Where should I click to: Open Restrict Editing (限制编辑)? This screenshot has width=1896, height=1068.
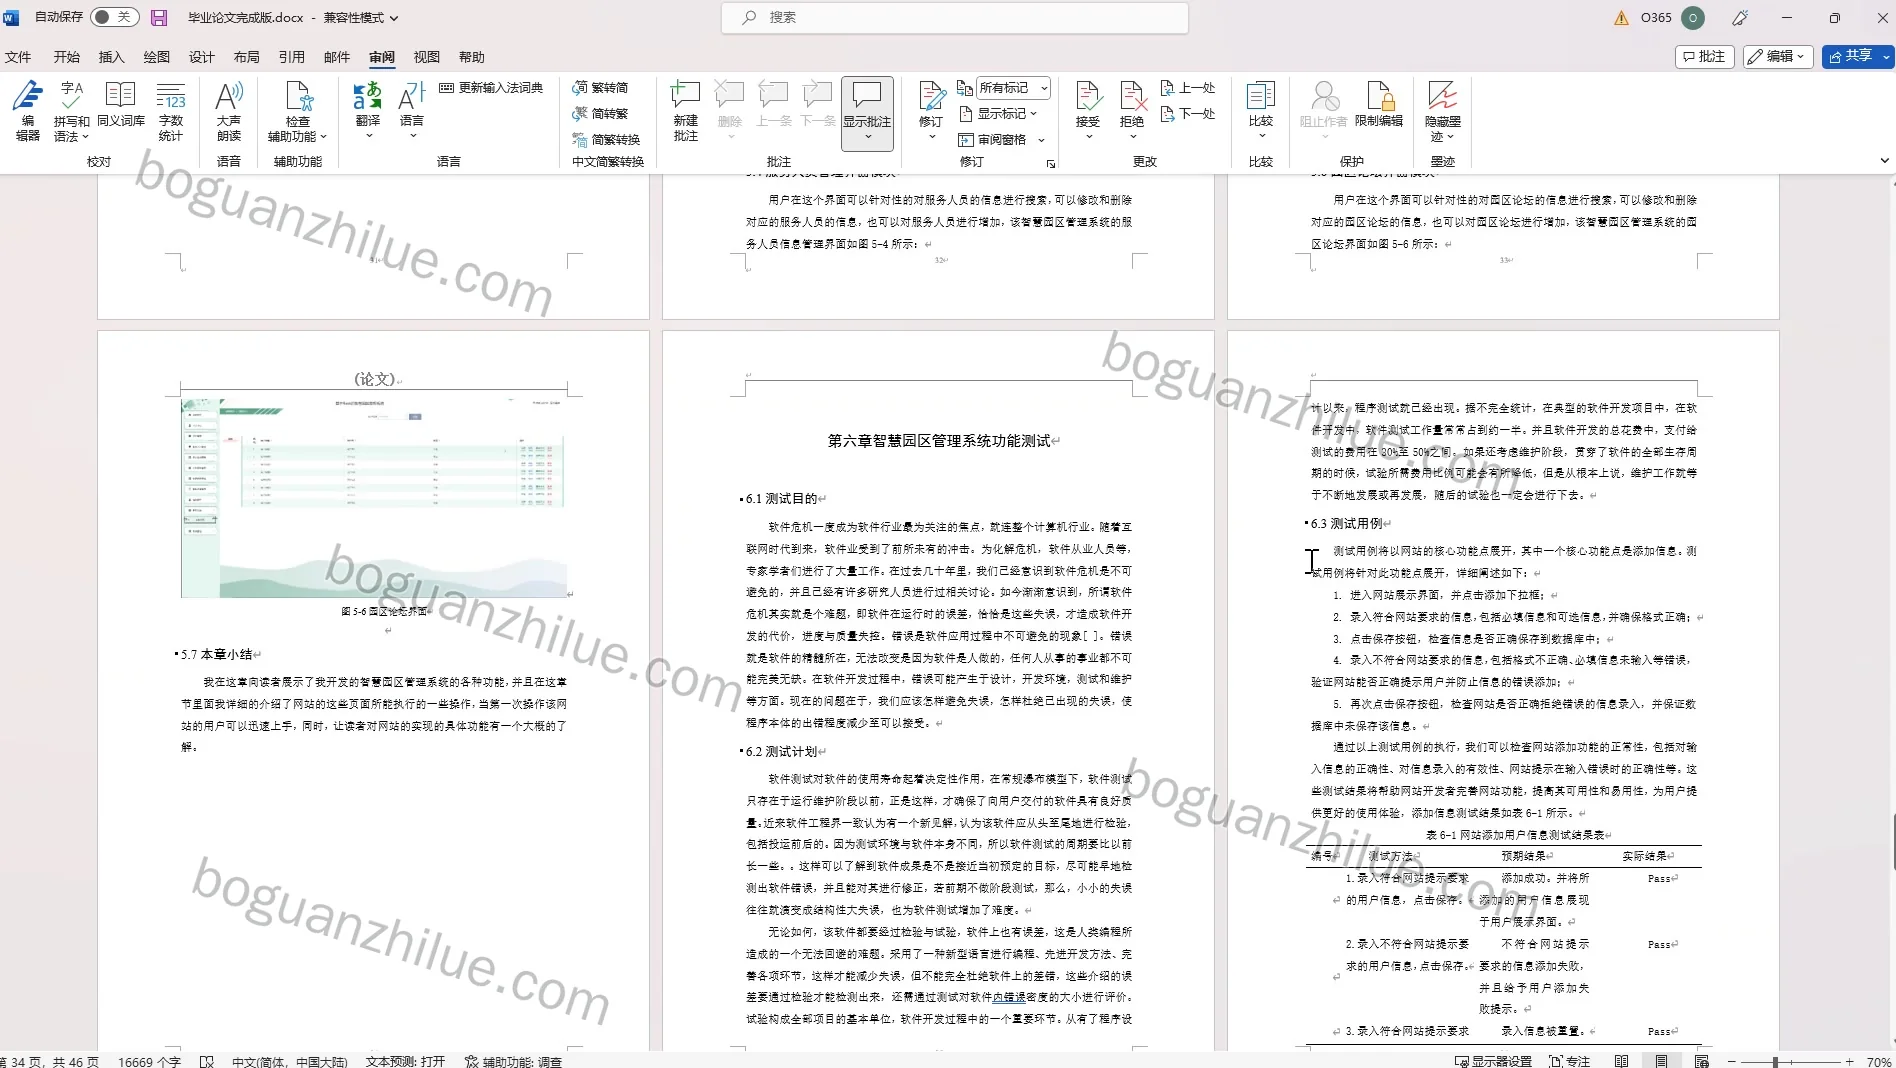coord(1379,105)
